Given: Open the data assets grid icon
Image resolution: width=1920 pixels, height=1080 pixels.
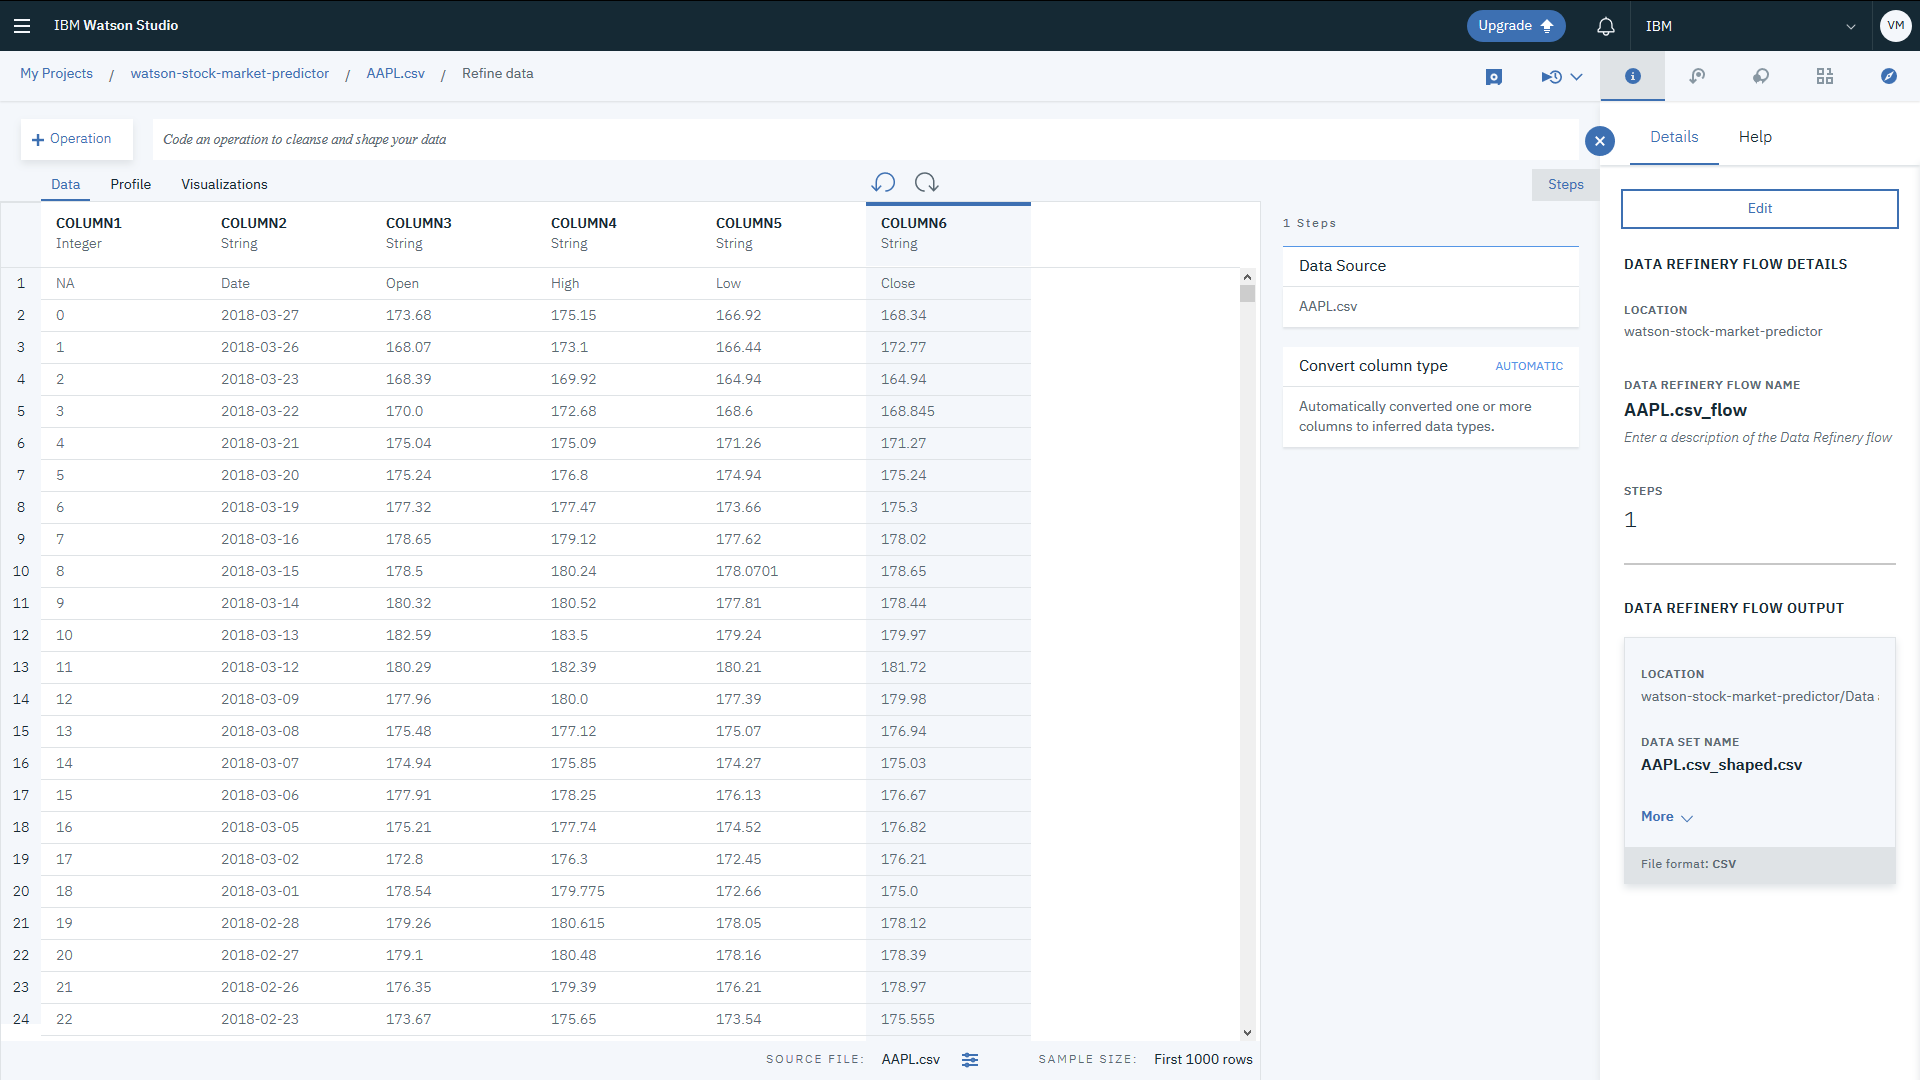Looking at the screenshot, I should (1825, 77).
